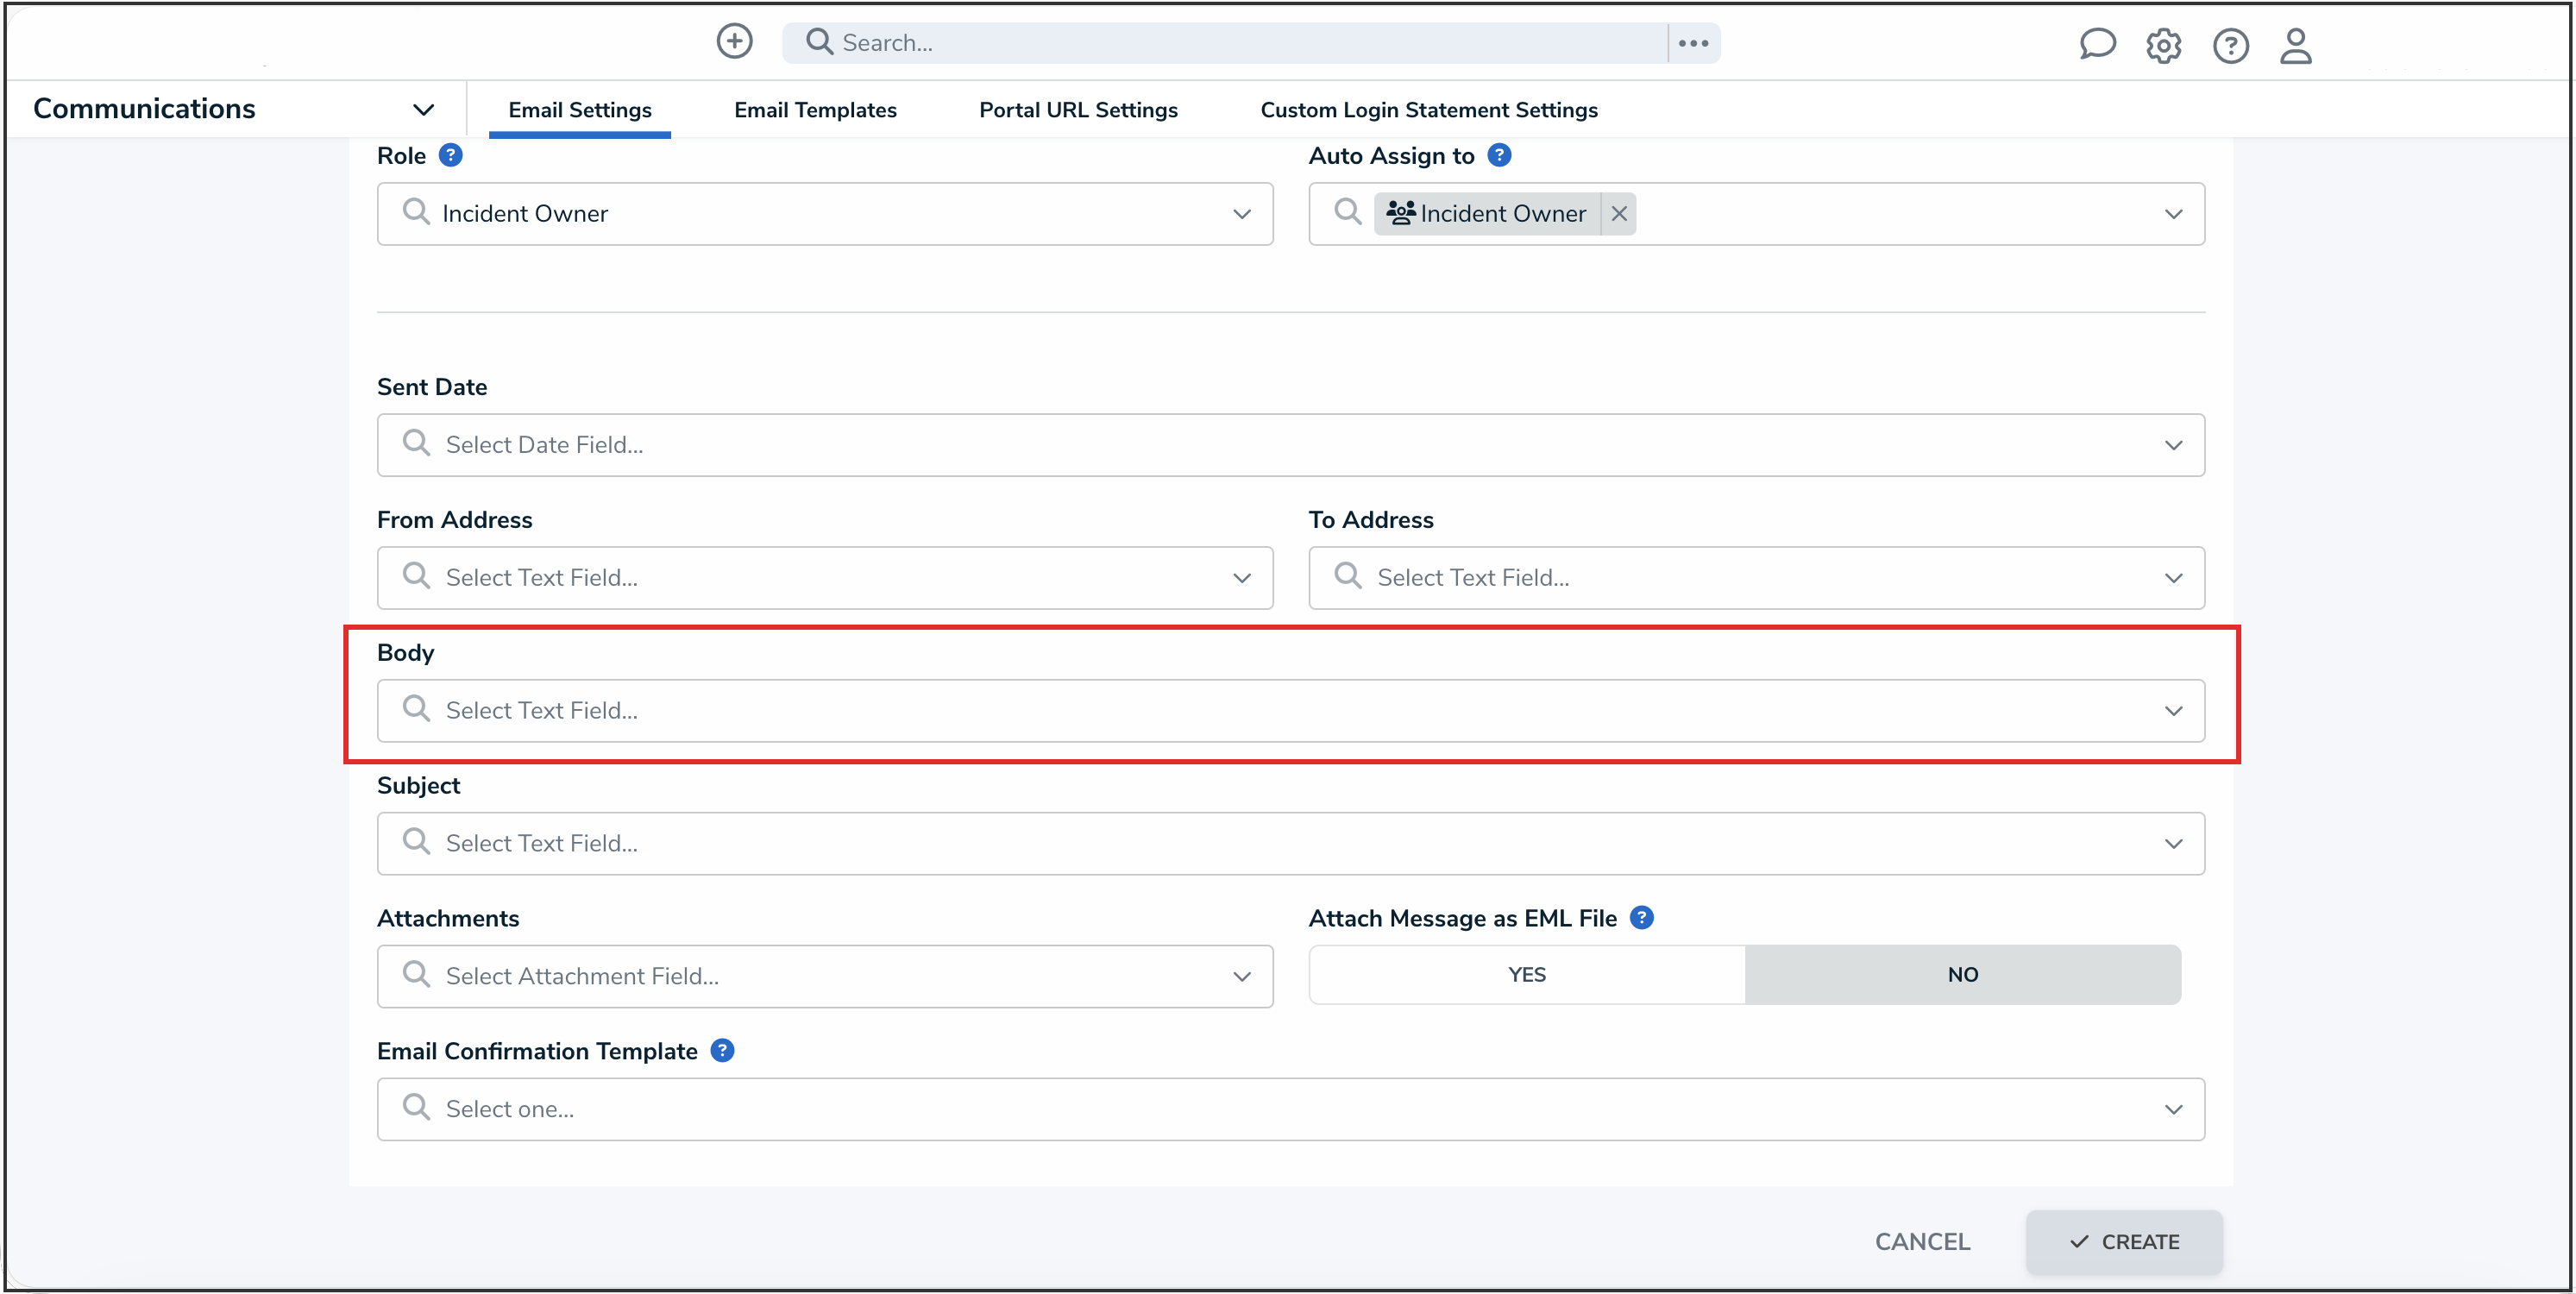Screen dimensions: 2576x1294
Task: Open the user profile icon
Action: pyautogui.click(x=2296, y=45)
